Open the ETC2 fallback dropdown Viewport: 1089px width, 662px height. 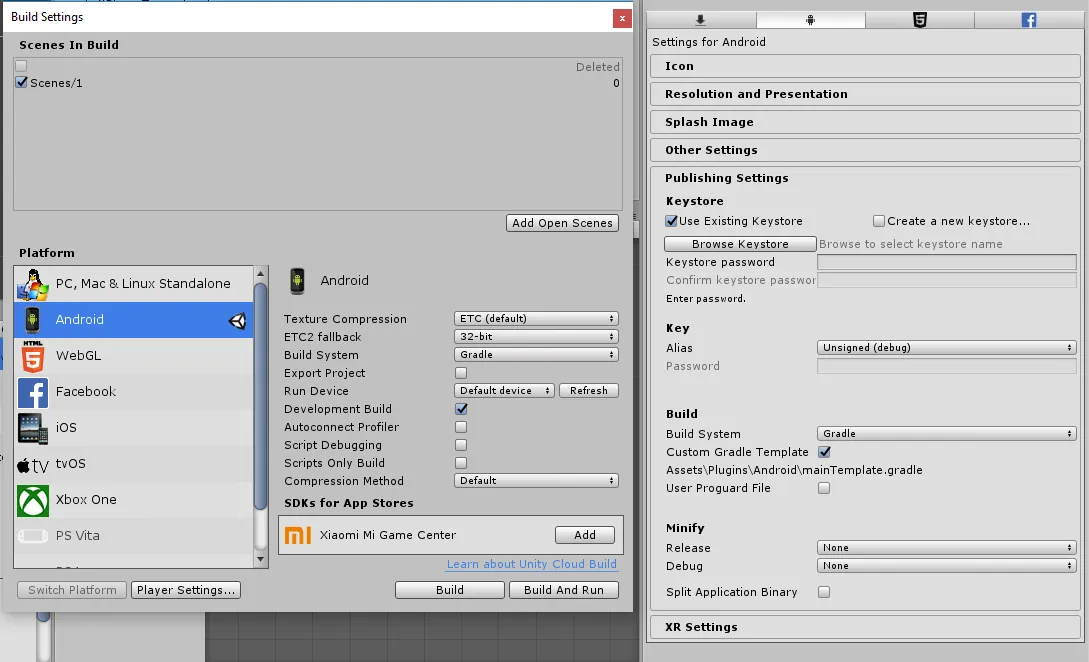pyautogui.click(x=536, y=337)
